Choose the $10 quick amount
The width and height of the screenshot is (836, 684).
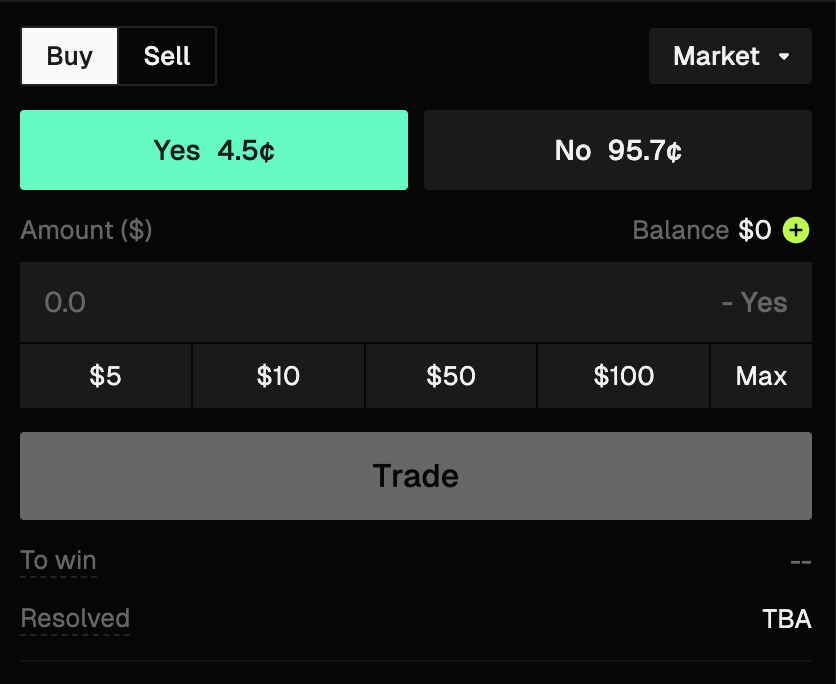coord(278,376)
